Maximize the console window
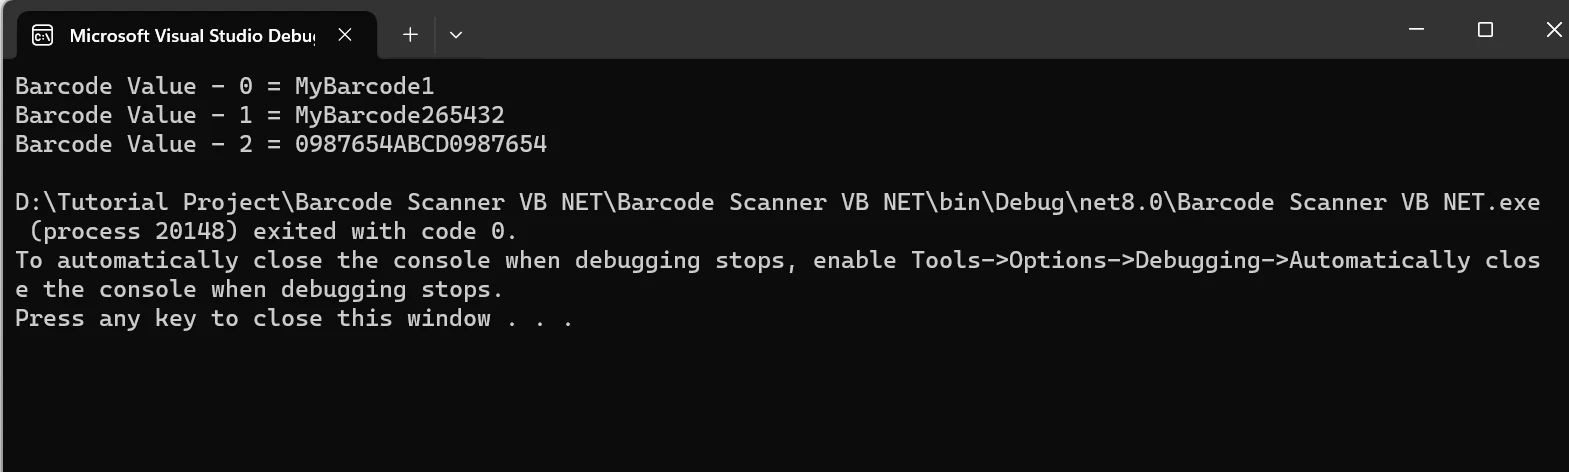1569x472 pixels. tap(1485, 30)
